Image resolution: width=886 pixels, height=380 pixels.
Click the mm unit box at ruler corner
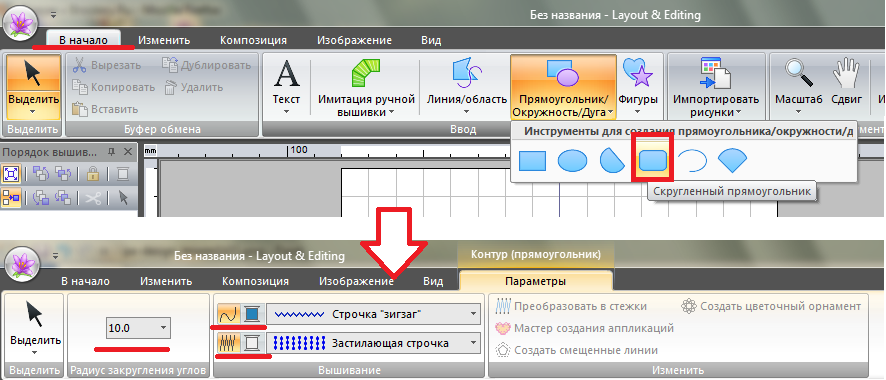point(150,151)
